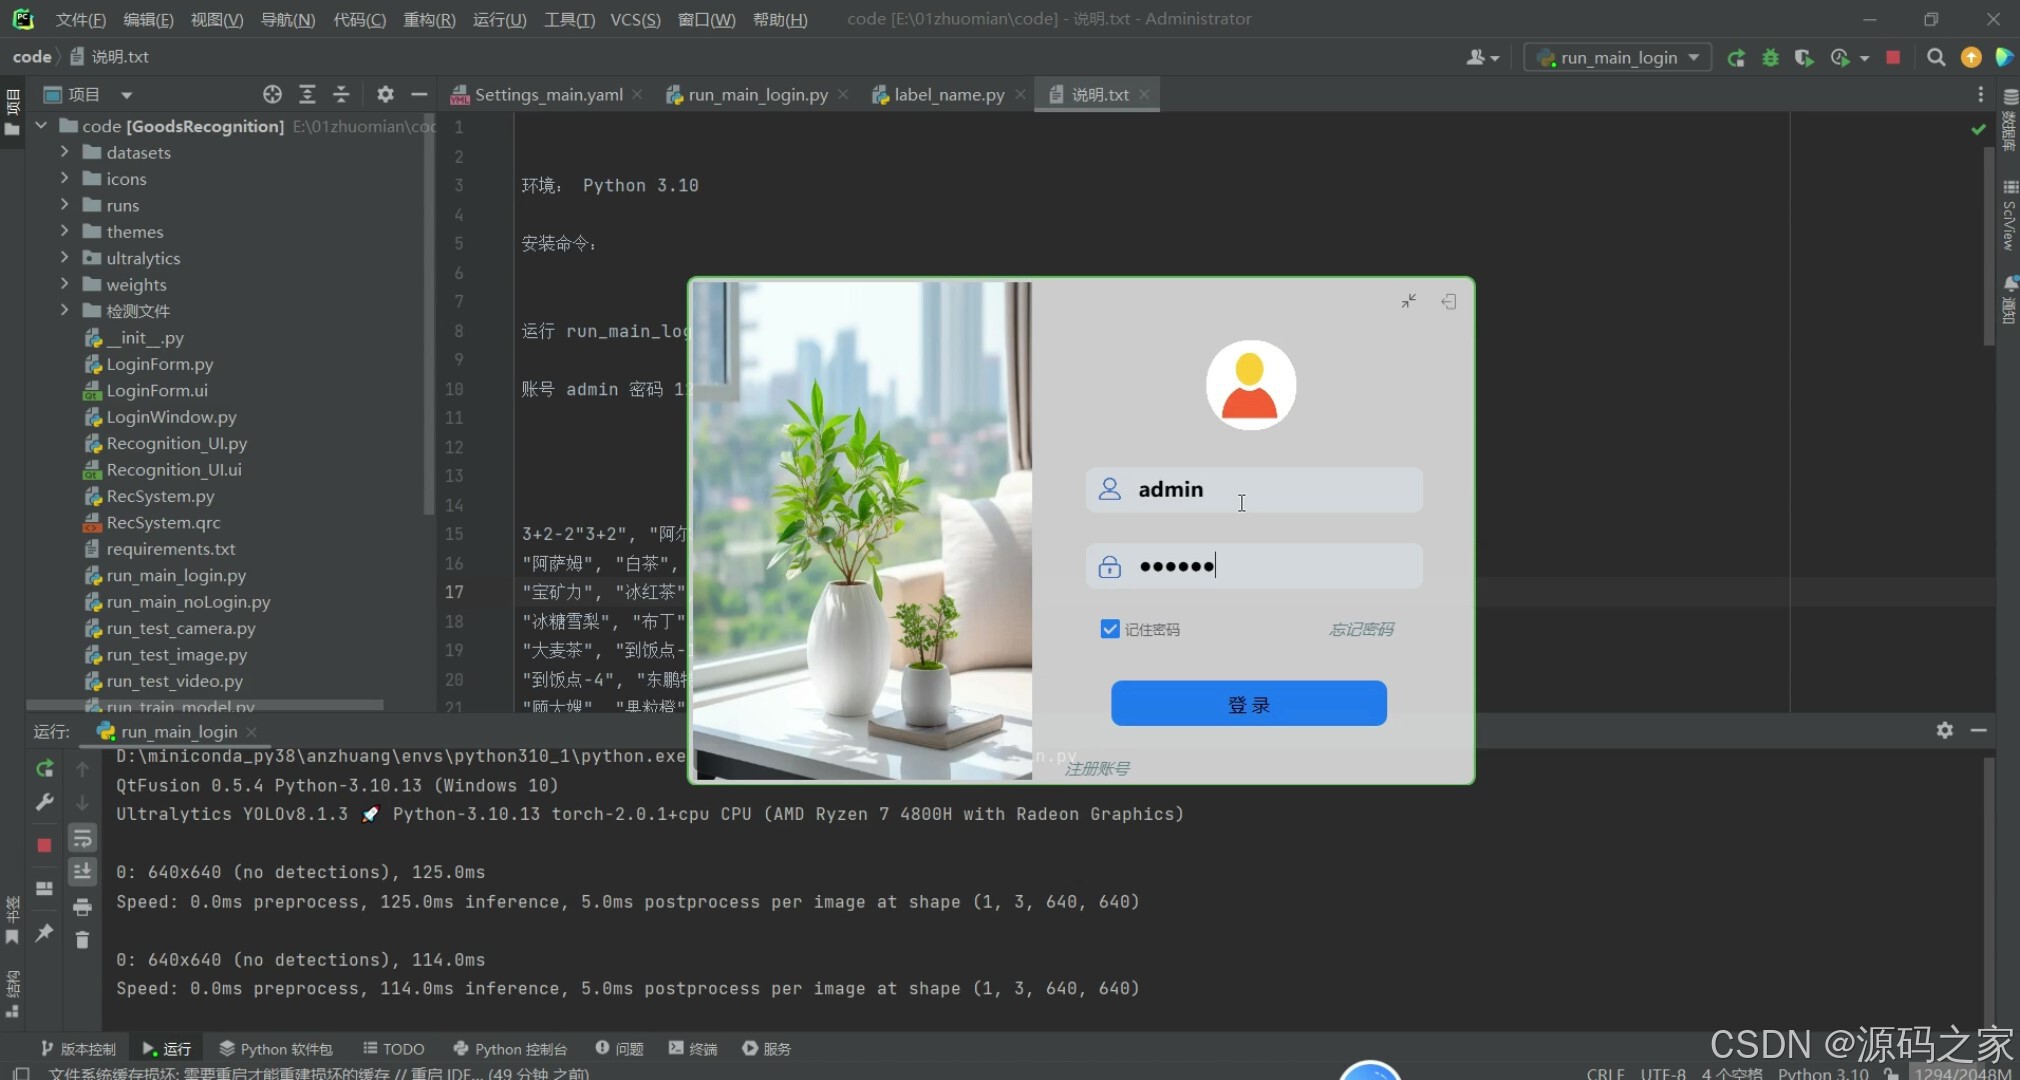Open run_test_camera.py in project tree

tap(180, 628)
